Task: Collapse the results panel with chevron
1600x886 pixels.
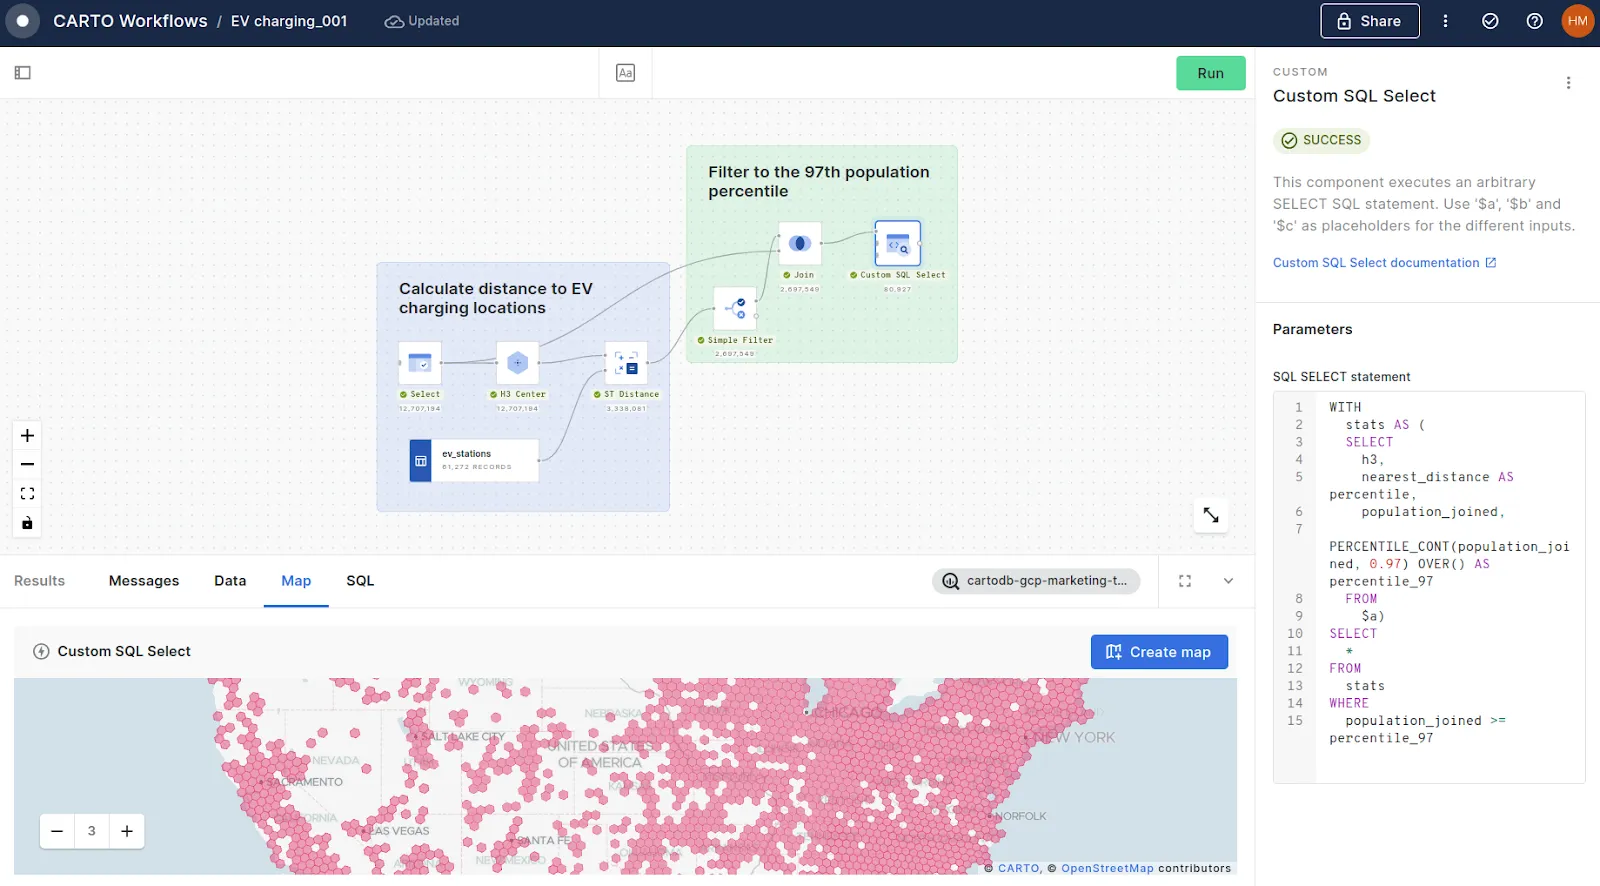Action: point(1228,581)
